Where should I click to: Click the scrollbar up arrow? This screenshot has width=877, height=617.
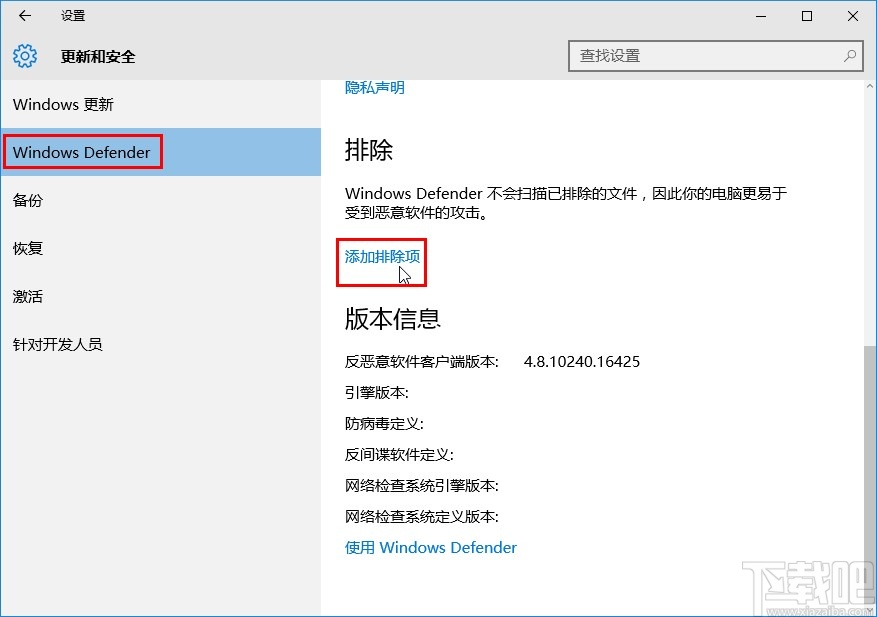(868, 88)
